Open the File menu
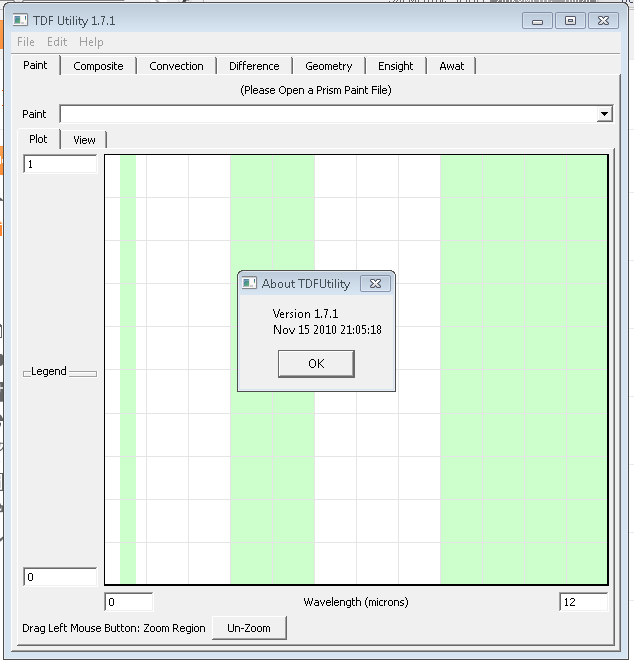The height and width of the screenshot is (666, 634). [x=25, y=42]
